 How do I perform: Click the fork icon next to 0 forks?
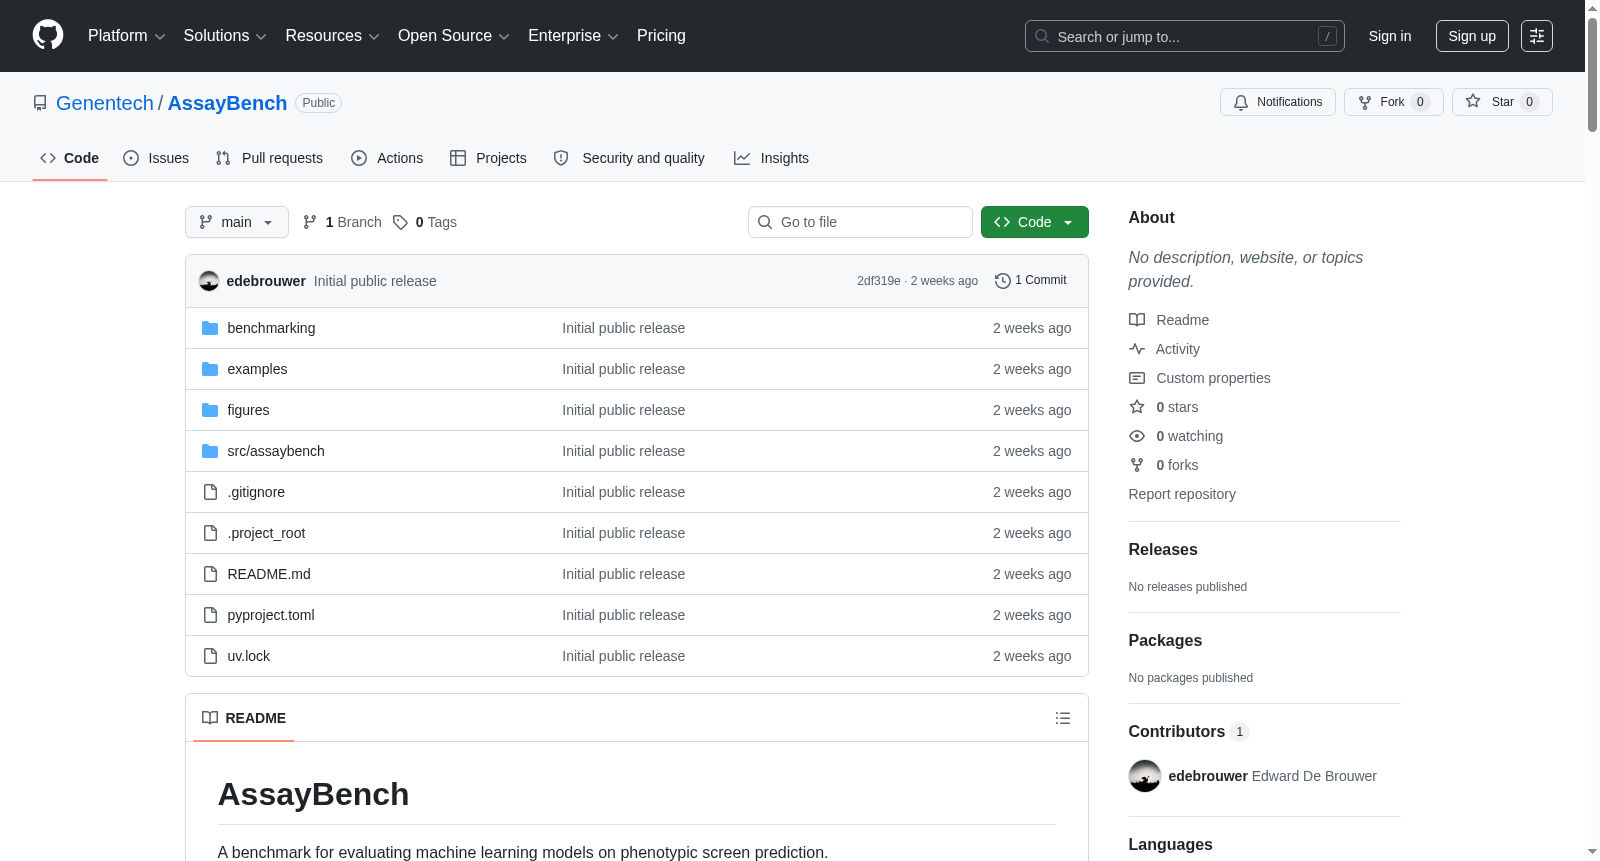coord(1137,465)
